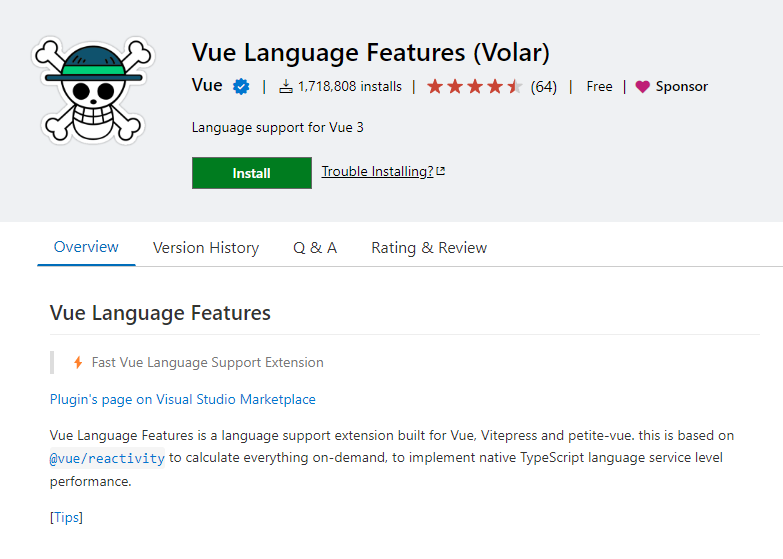Open the Vue publisher name link
The height and width of the screenshot is (559, 783).
click(x=207, y=85)
